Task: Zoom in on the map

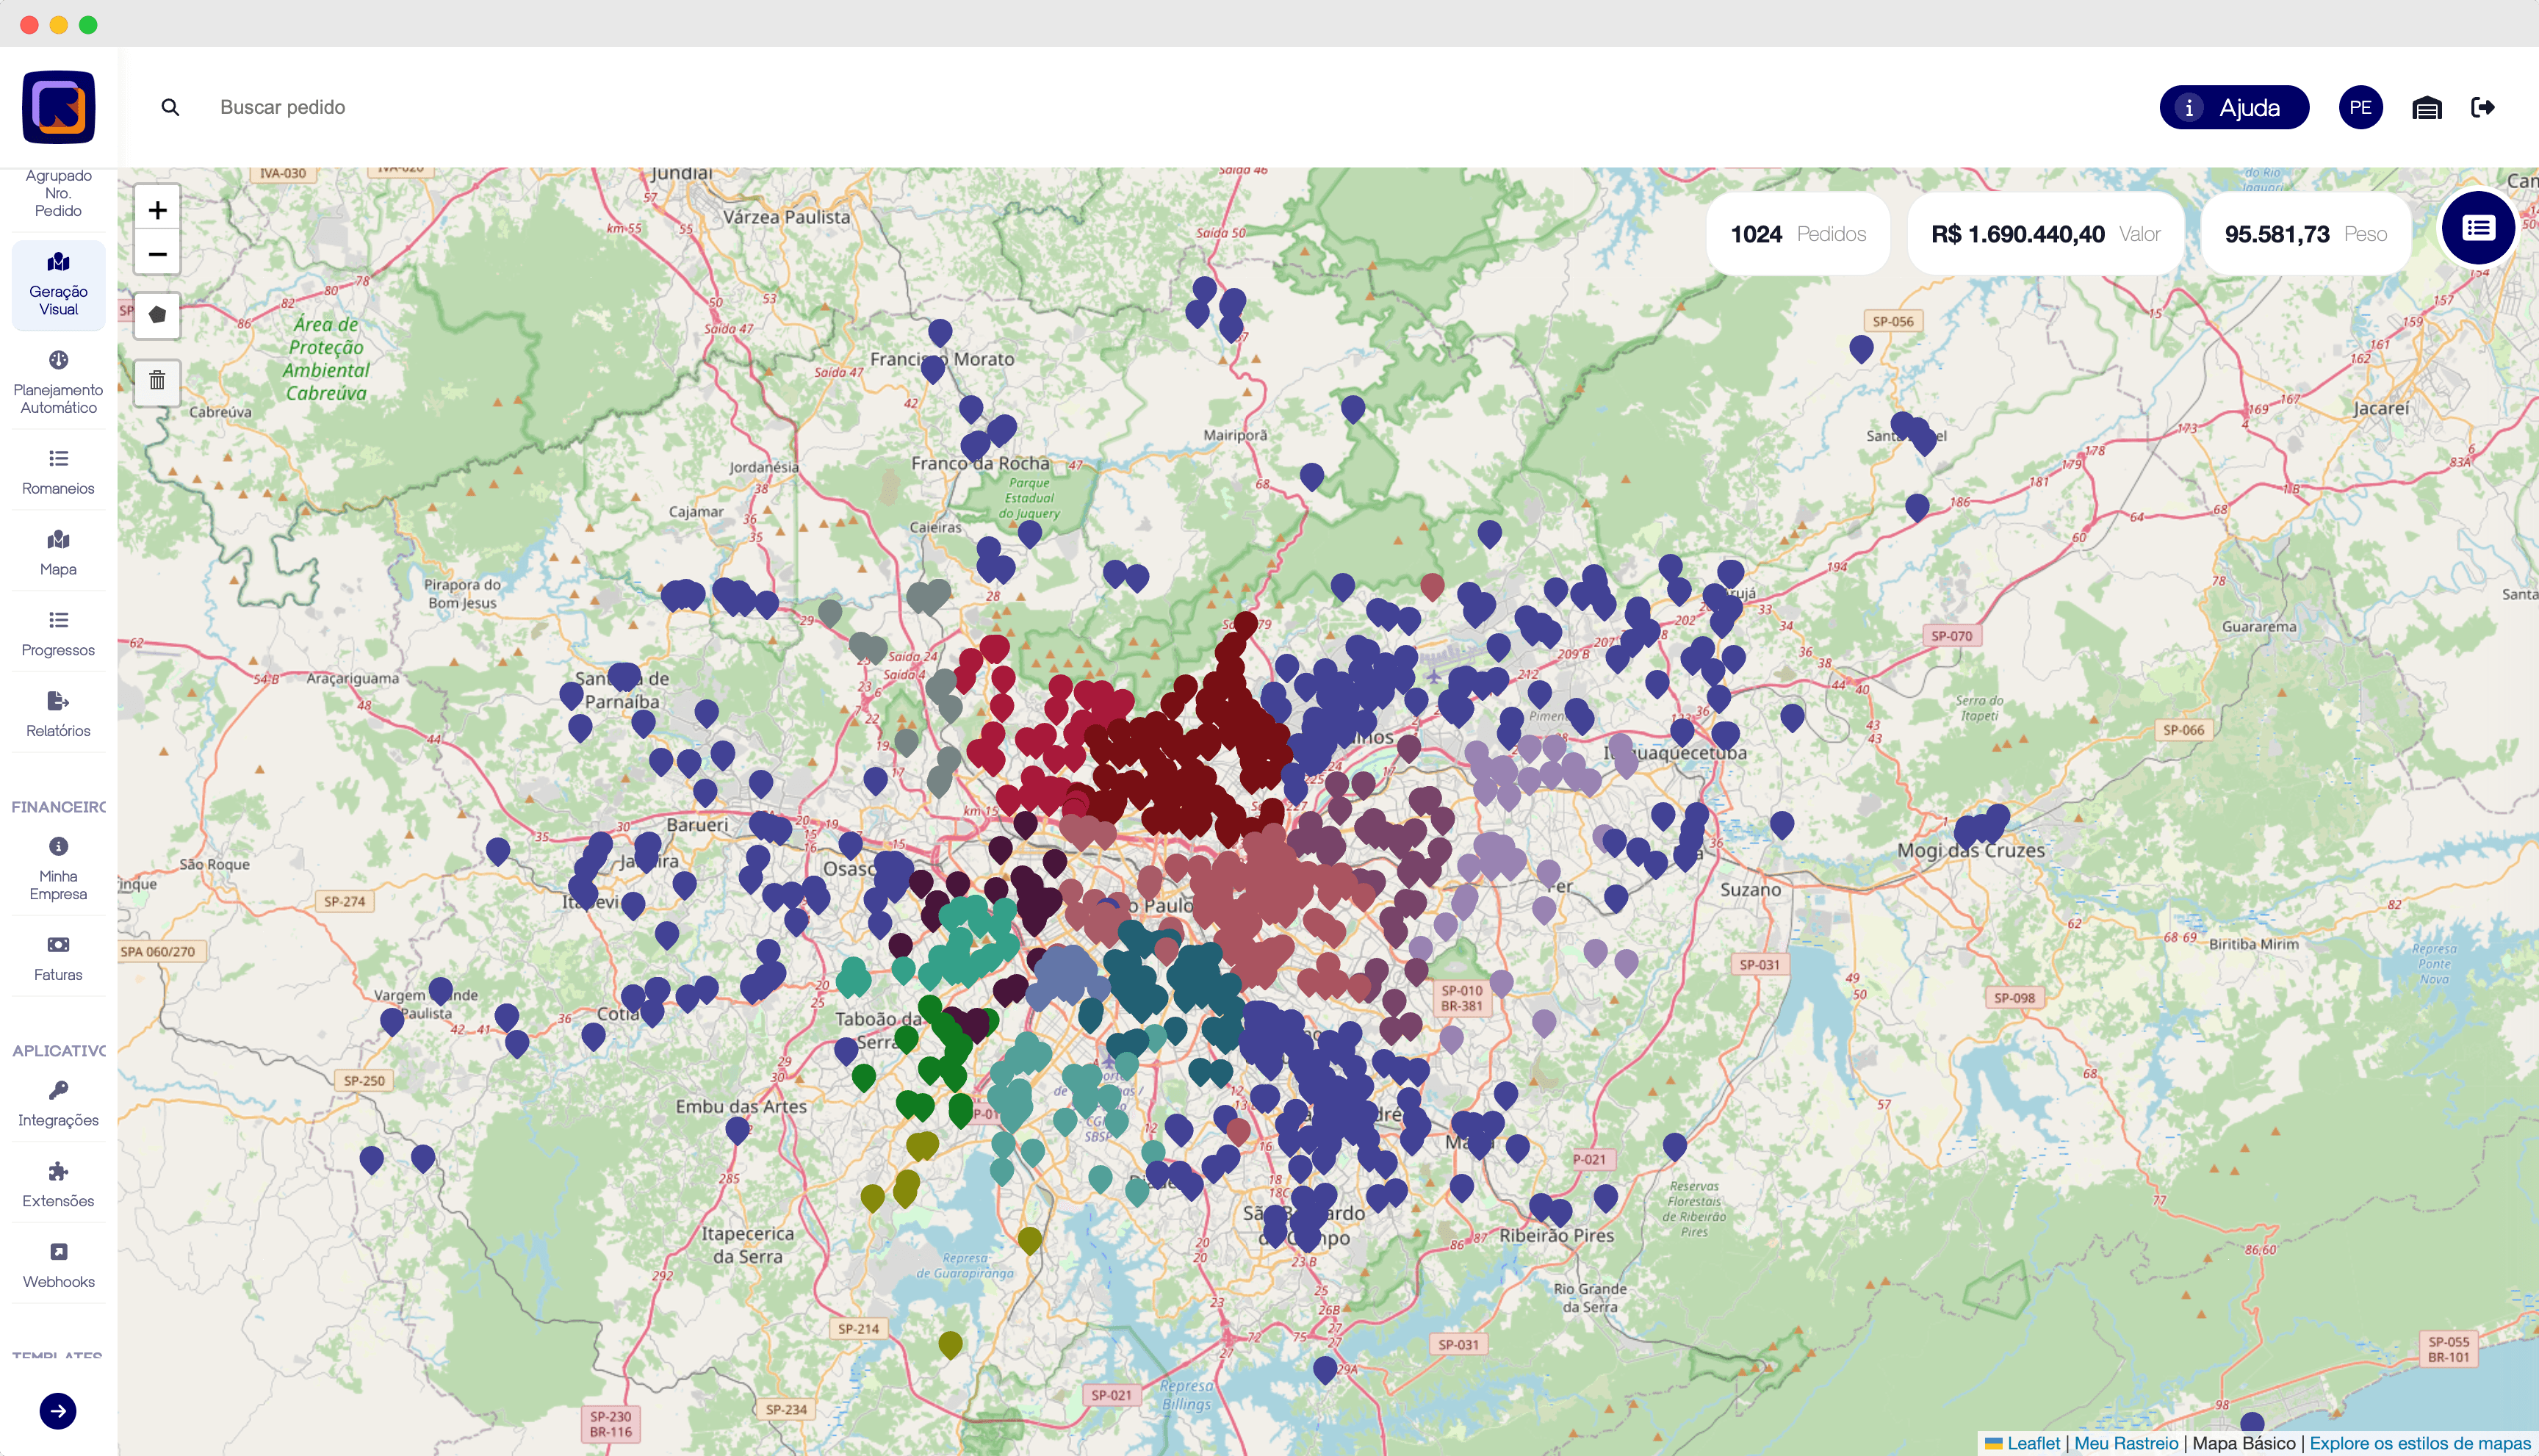Action: click(x=157, y=210)
